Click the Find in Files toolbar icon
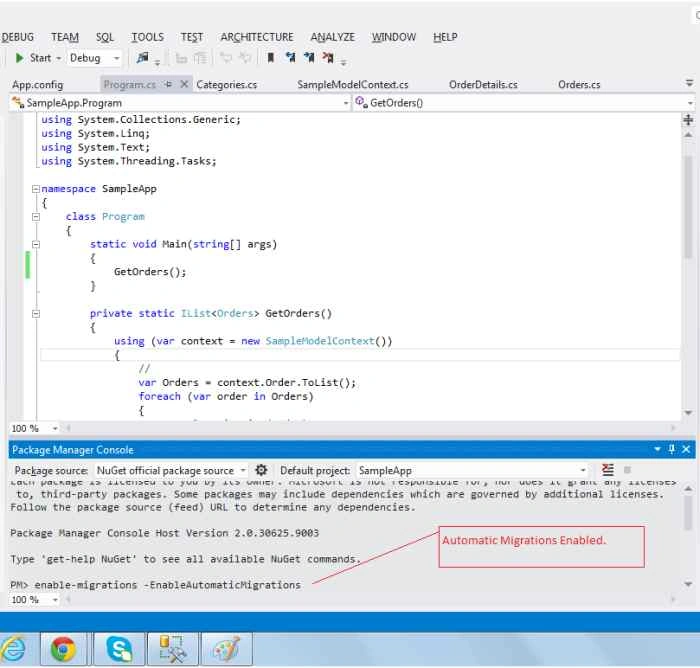Viewport: 700px width, 668px height. (142, 58)
